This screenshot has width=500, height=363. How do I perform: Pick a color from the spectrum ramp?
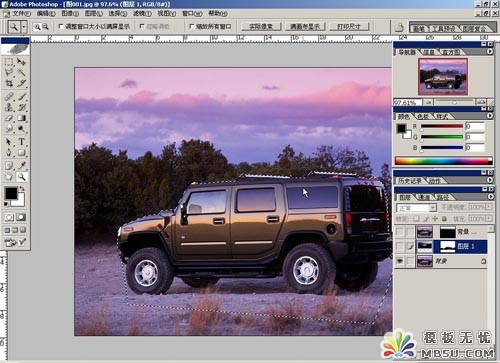tap(444, 161)
